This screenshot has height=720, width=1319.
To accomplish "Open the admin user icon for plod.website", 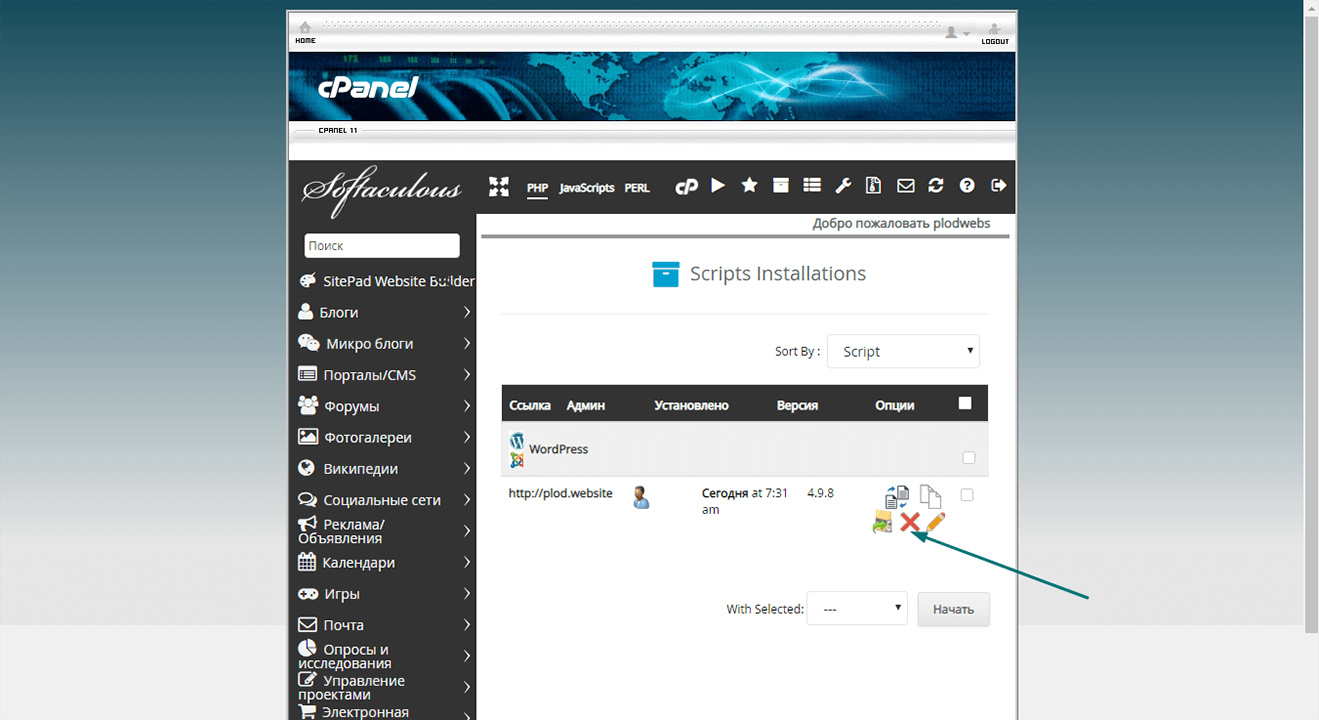I will point(641,497).
